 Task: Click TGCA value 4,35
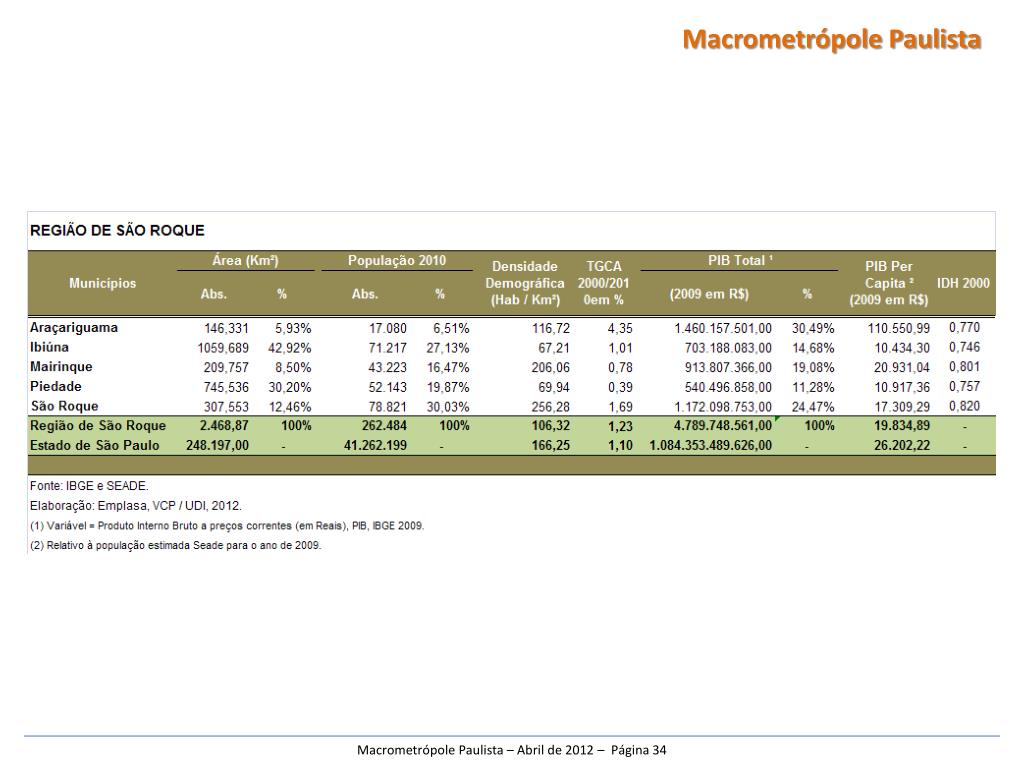point(620,328)
